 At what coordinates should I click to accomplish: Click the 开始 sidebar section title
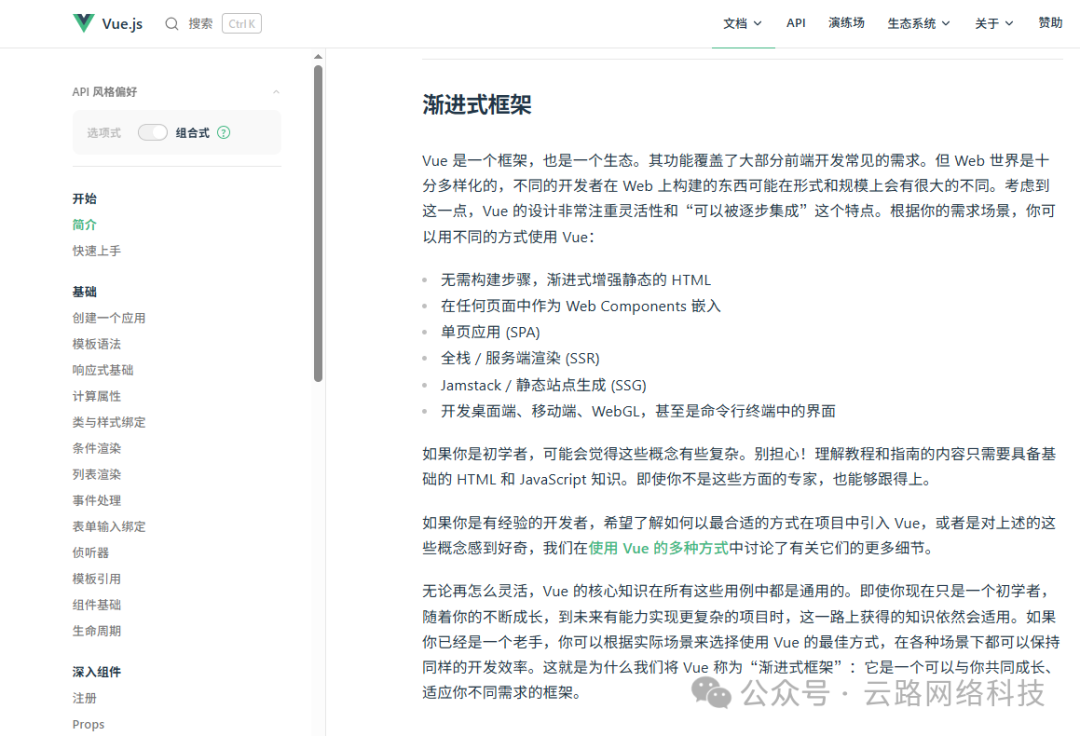coord(85,198)
